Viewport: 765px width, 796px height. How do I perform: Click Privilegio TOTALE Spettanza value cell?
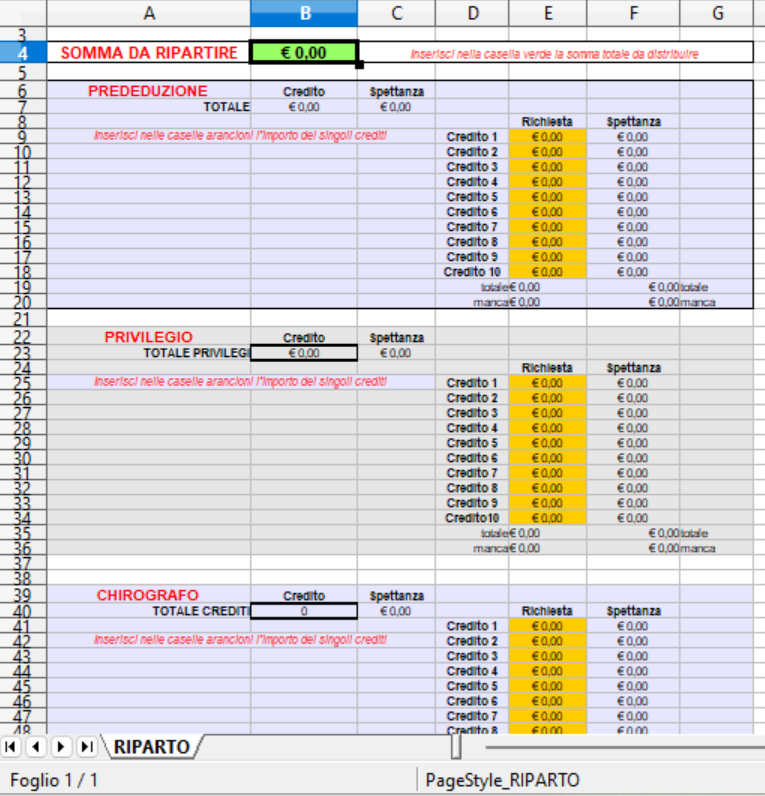click(x=396, y=353)
